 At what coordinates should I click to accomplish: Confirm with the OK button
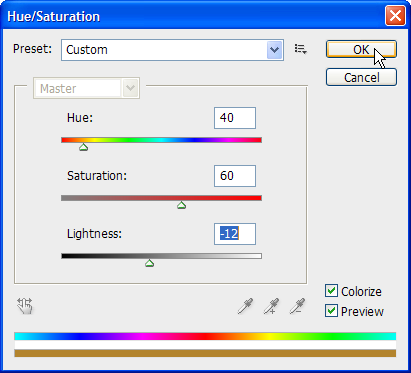point(361,49)
